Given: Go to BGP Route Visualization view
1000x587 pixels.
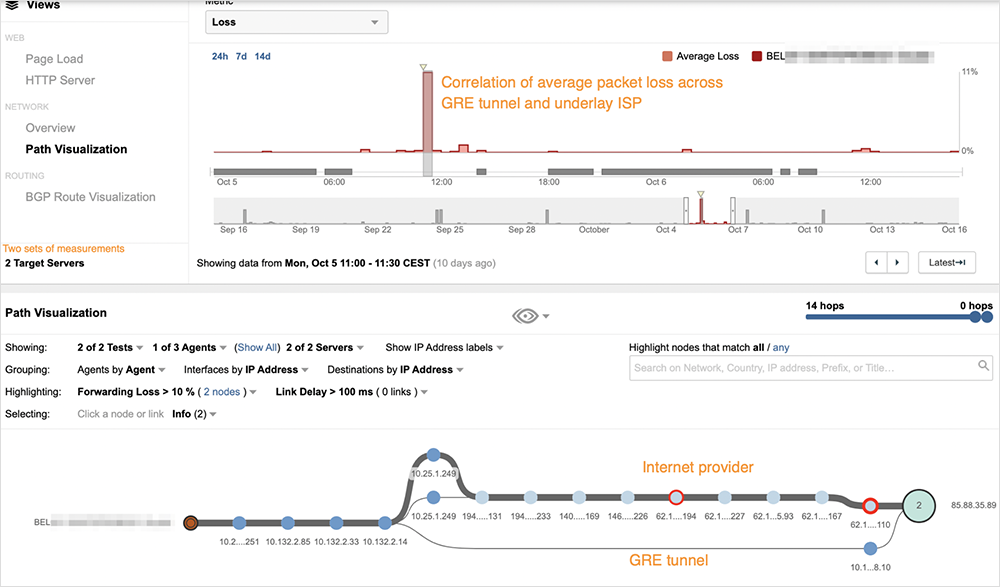Looking at the screenshot, I should click(x=90, y=197).
